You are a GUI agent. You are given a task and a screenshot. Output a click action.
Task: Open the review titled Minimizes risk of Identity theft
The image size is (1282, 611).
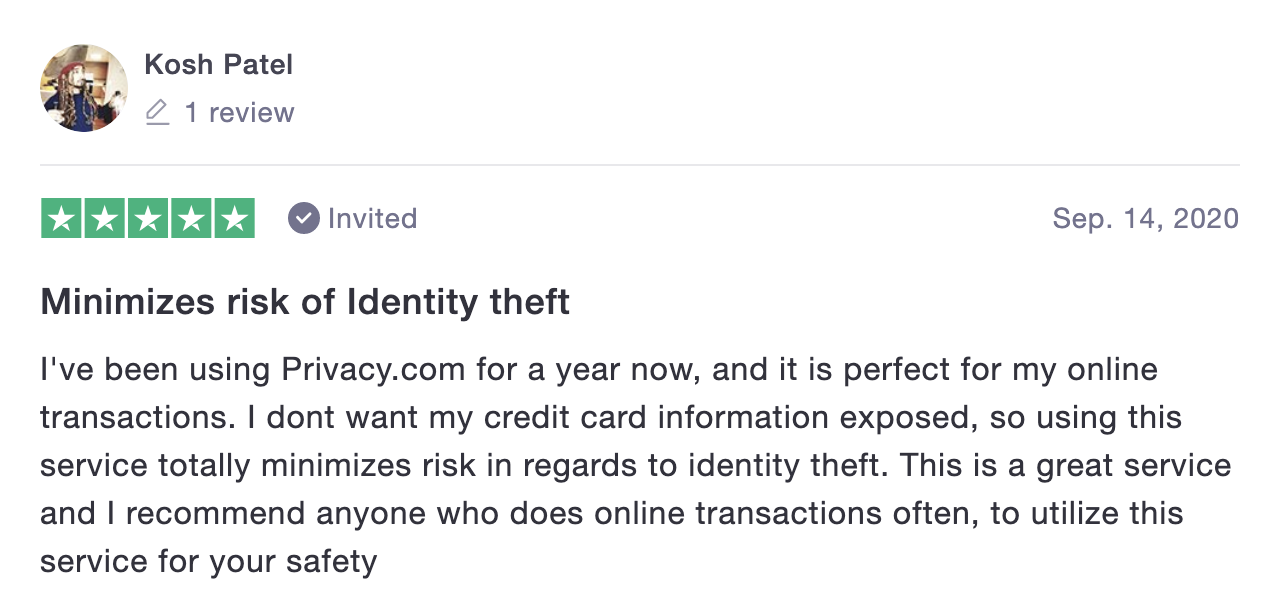pos(305,301)
